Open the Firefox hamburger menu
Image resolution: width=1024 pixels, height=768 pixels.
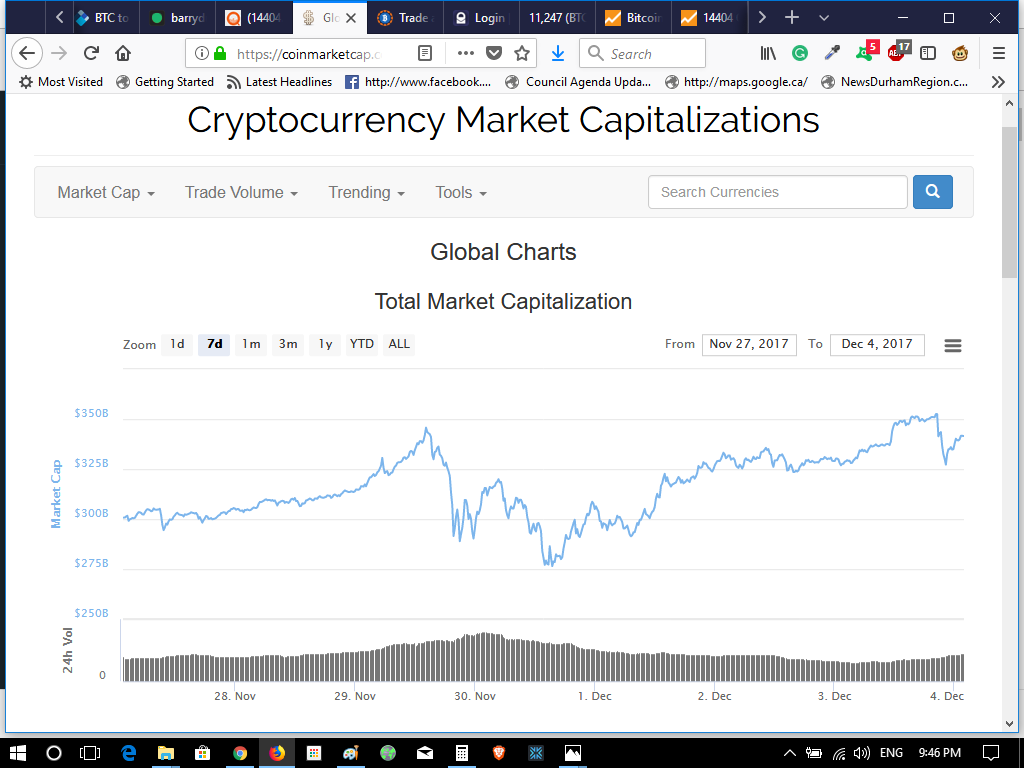coord(998,54)
